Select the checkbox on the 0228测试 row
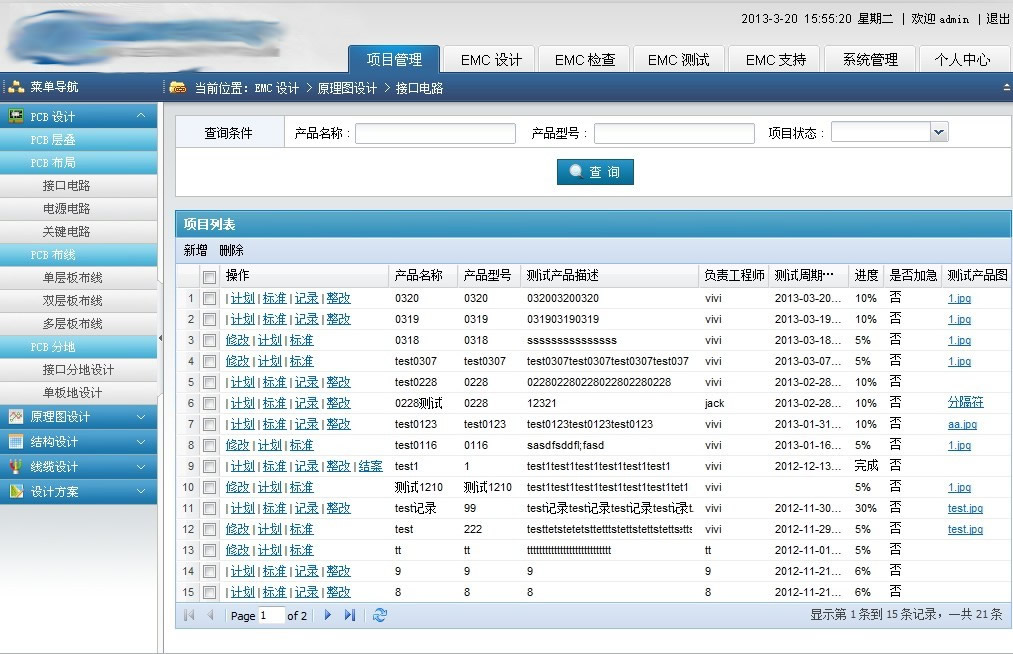 click(x=208, y=403)
